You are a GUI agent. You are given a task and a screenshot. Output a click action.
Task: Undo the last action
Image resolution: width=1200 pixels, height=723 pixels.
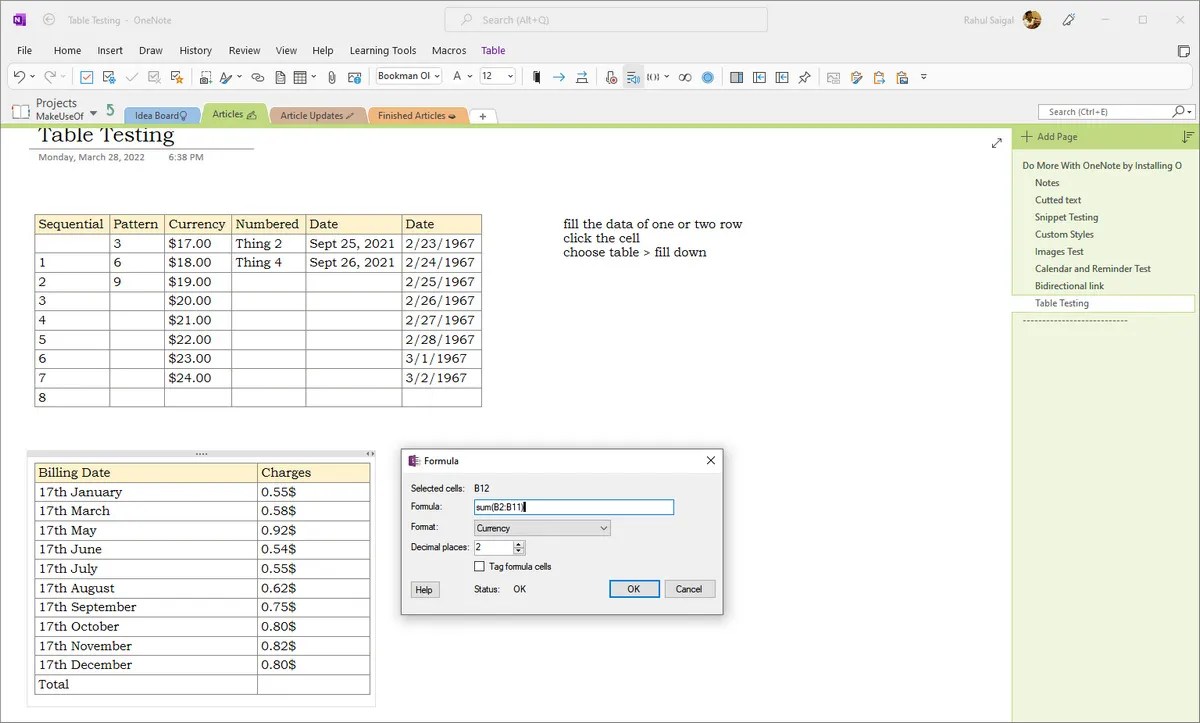pos(20,77)
